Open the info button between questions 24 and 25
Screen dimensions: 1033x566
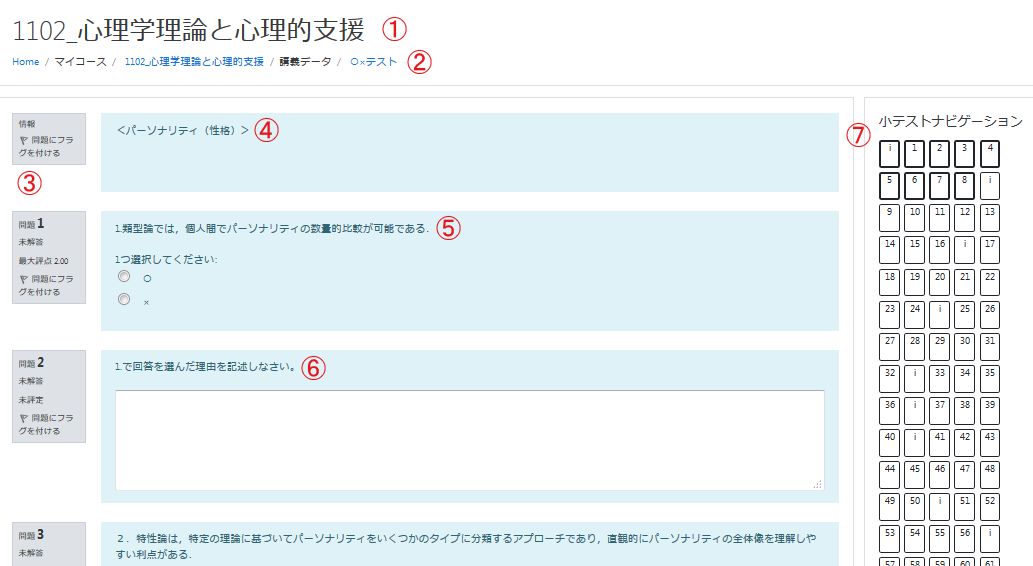coord(940,314)
